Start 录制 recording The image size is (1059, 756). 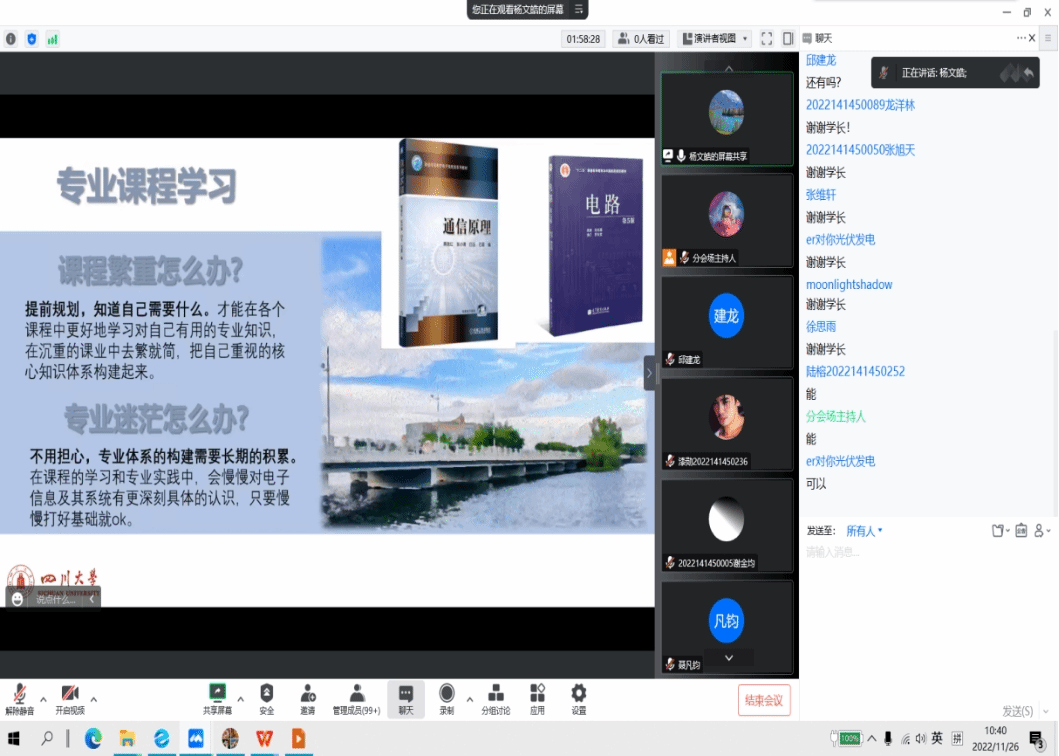(x=446, y=697)
